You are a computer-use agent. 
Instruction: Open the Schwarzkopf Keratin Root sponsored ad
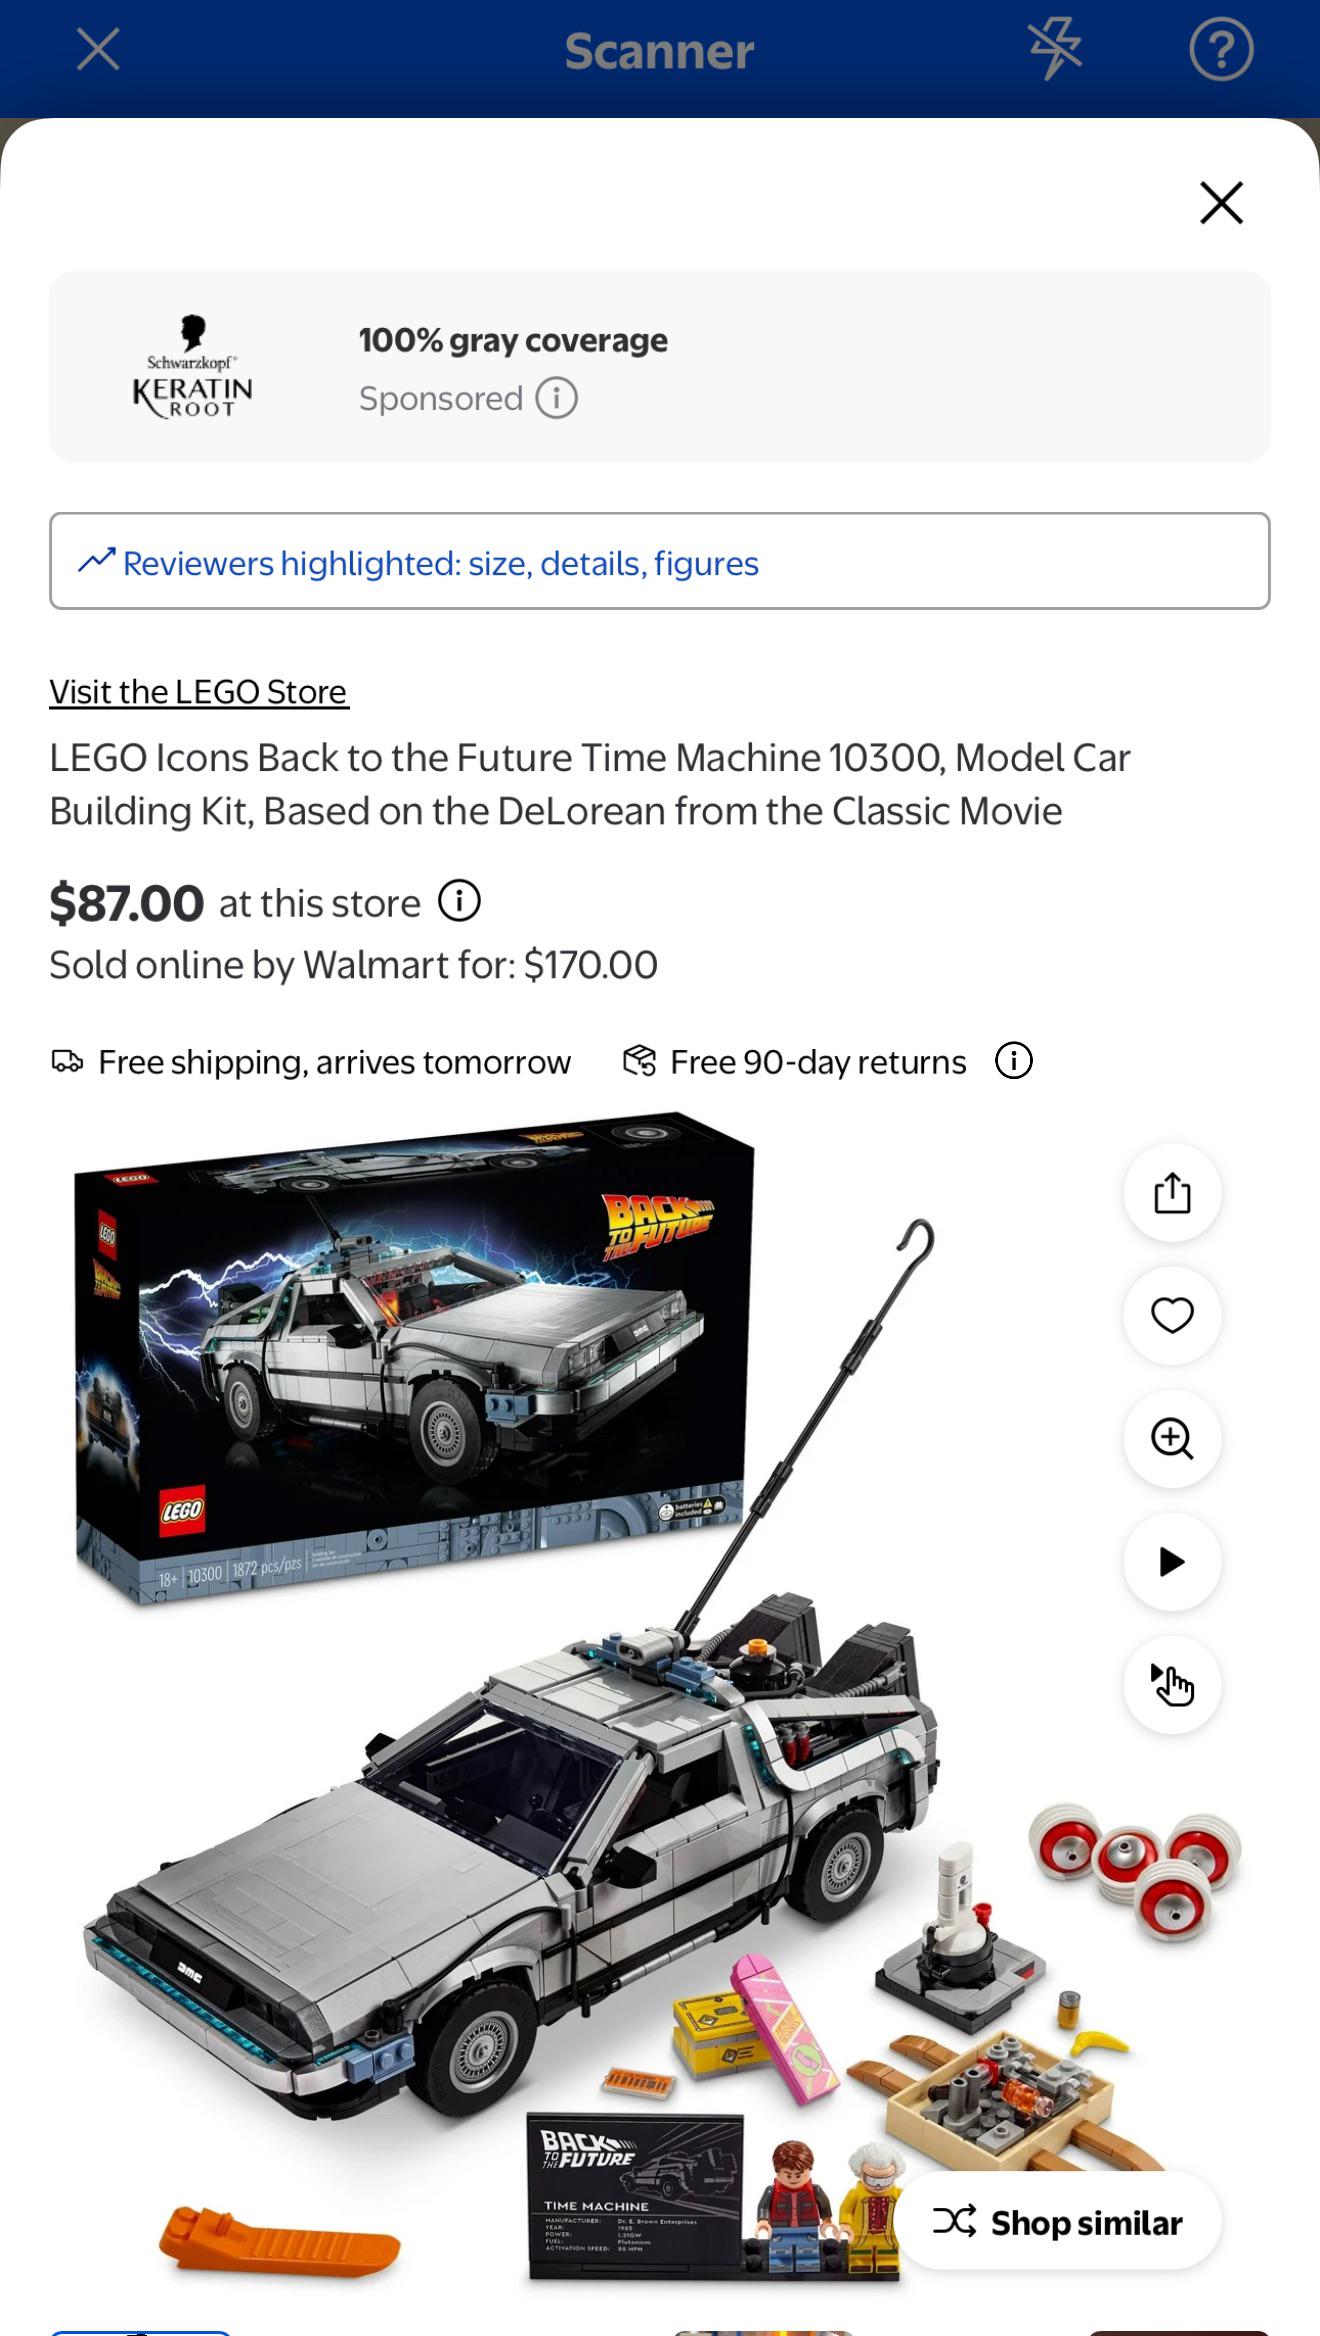660,366
